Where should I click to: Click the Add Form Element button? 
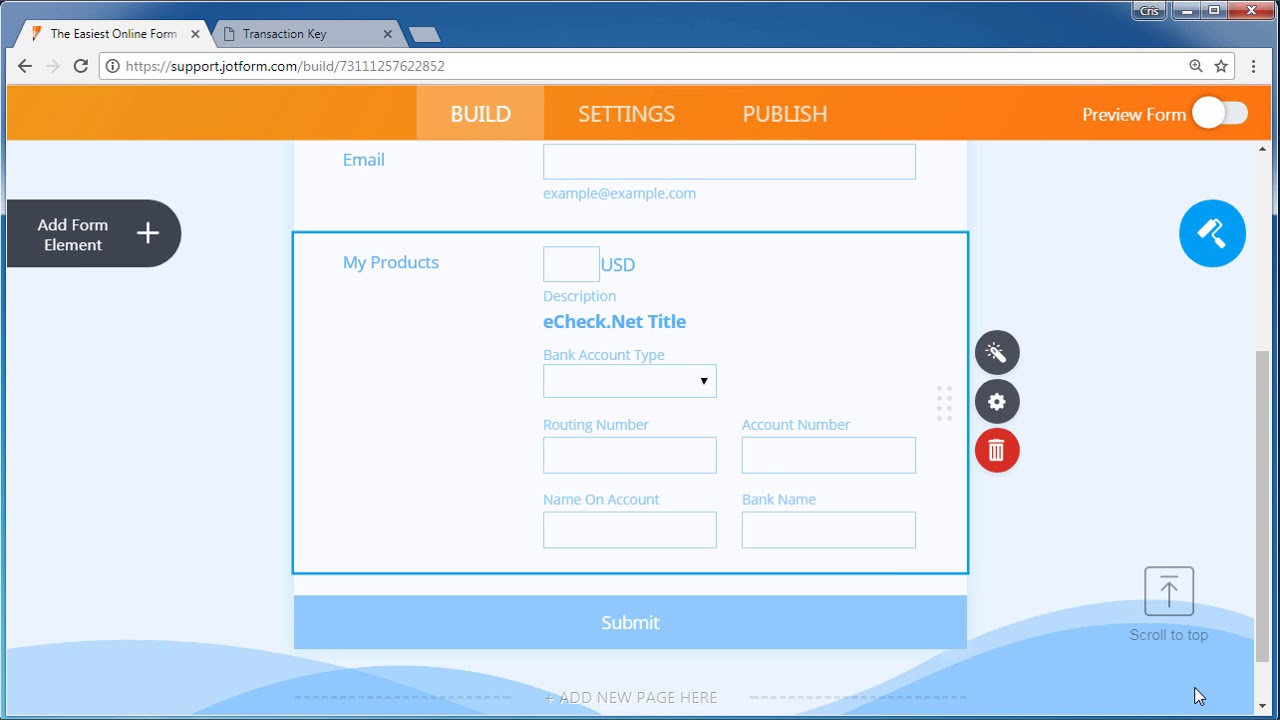click(93, 233)
